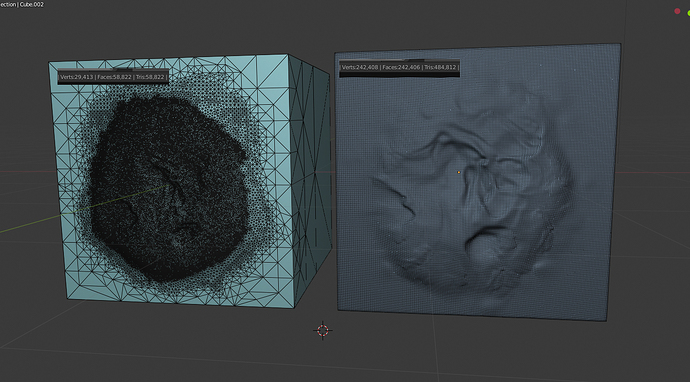
Task: Click the red X axis gizmo dot
Action: (x=677, y=11)
